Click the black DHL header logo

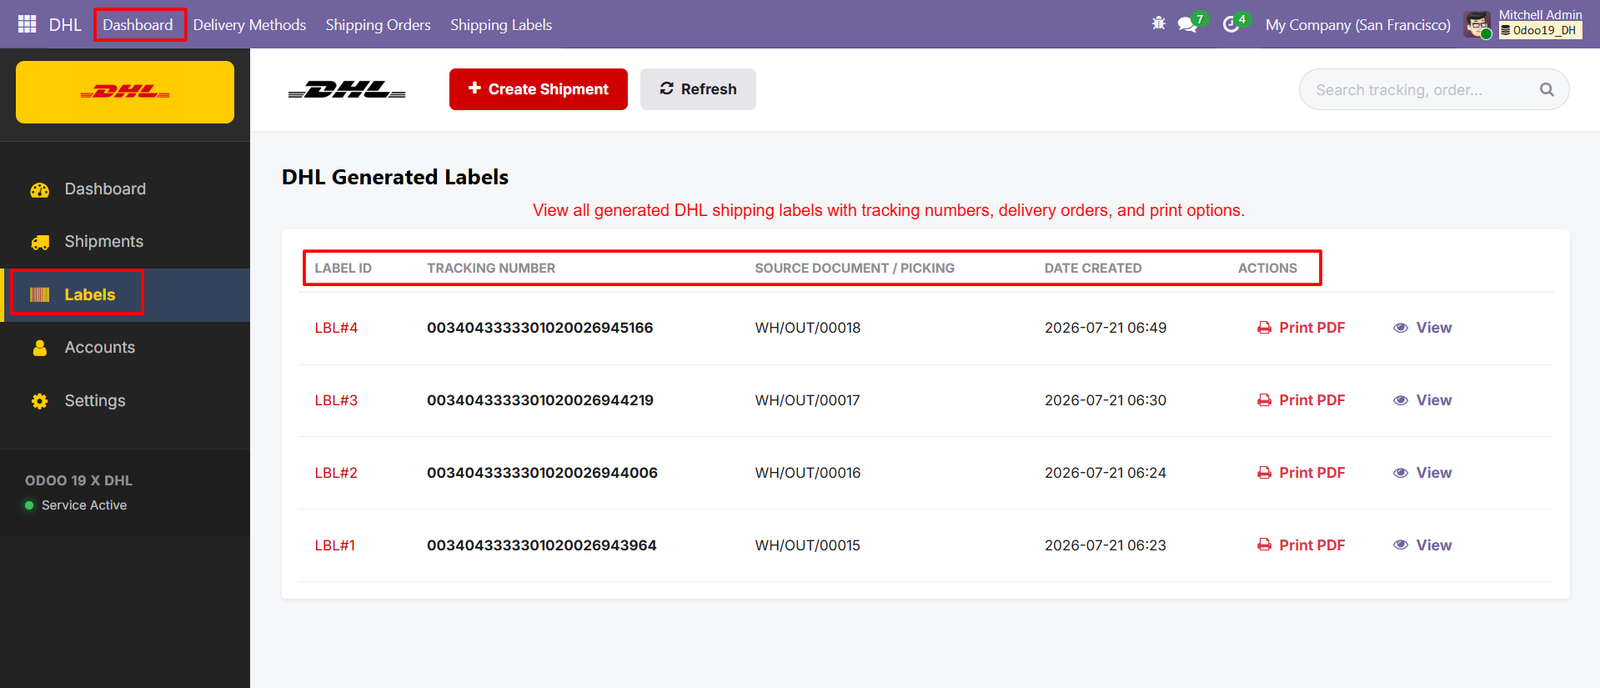347,89
